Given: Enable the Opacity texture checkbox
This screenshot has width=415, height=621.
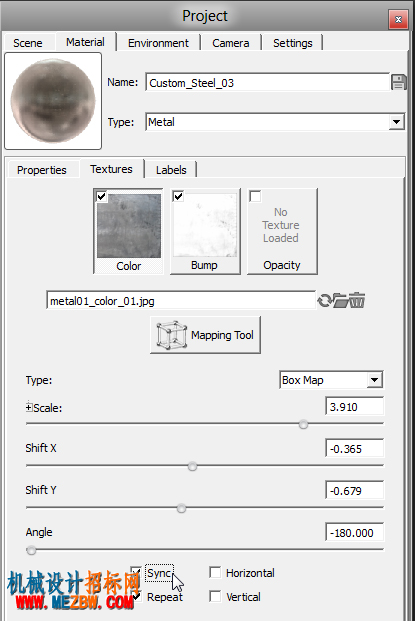Looking at the screenshot, I should (x=255, y=196).
